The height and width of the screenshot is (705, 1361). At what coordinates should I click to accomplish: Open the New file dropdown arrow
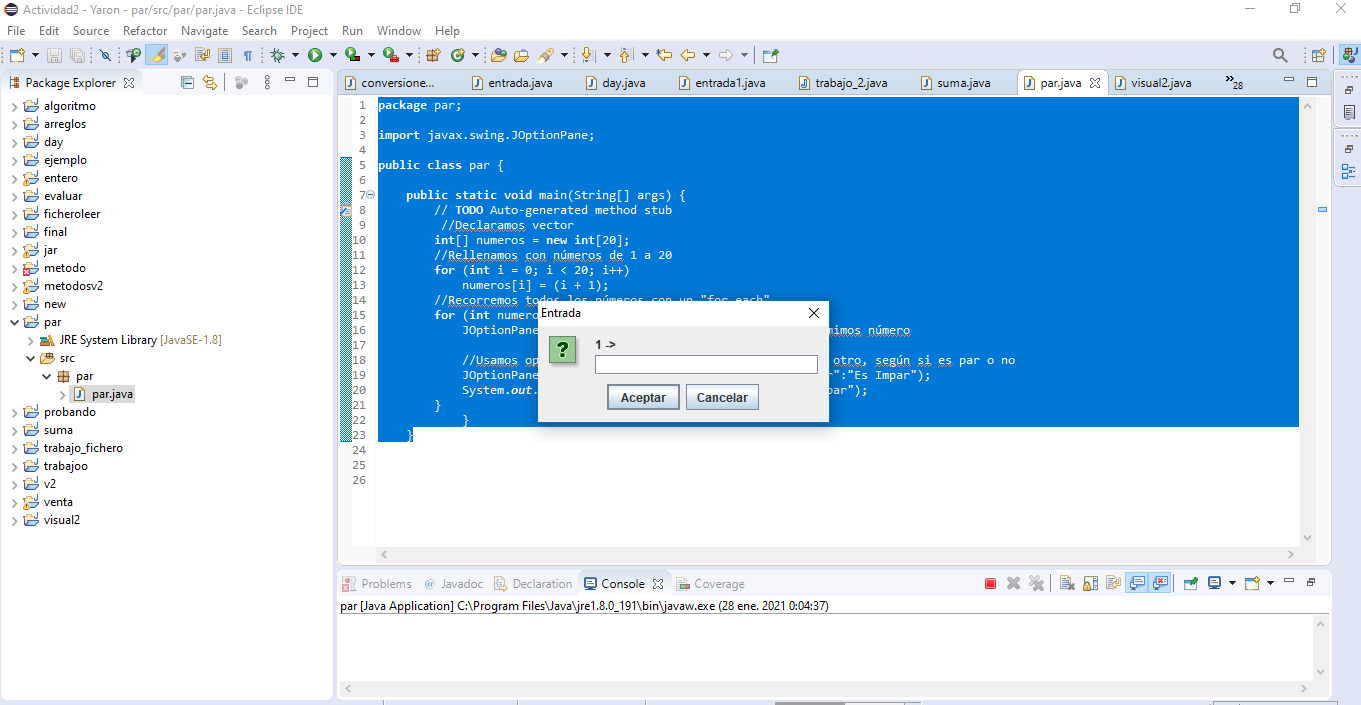35,55
